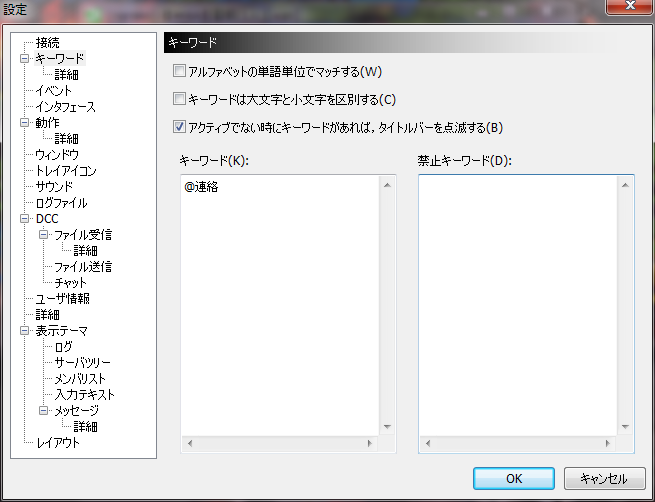Select ログ under 表示テーマ
Image resolution: width=655 pixels, height=502 pixels.
click(63, 347)
